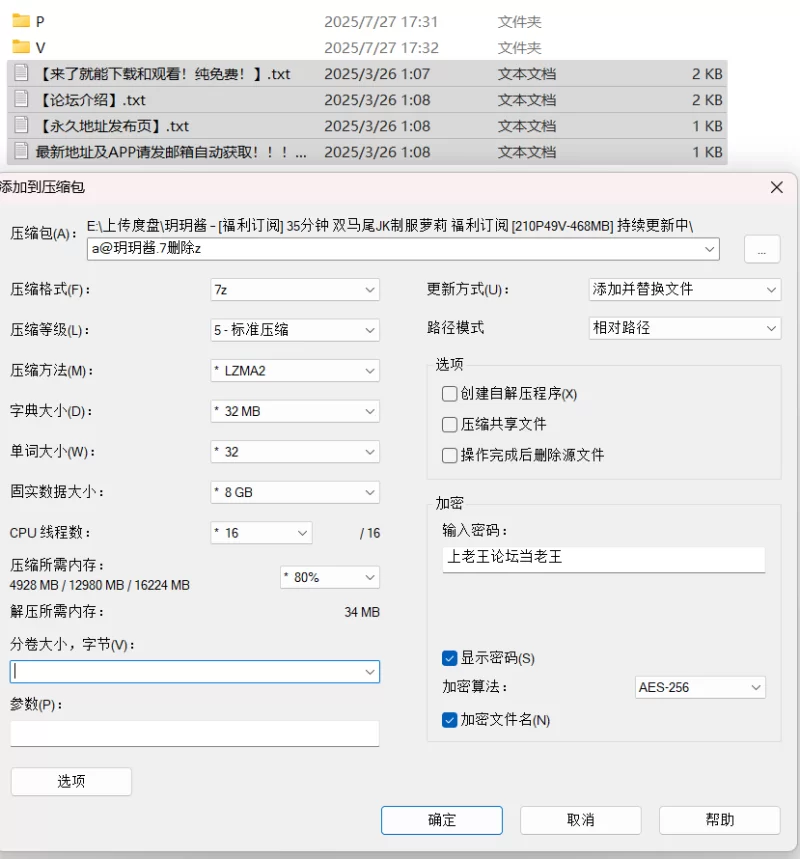This screenshot has height=859, width=800.
Task: Click the 【永久地址发布页】.txt file icon
Action: (21, 125)
